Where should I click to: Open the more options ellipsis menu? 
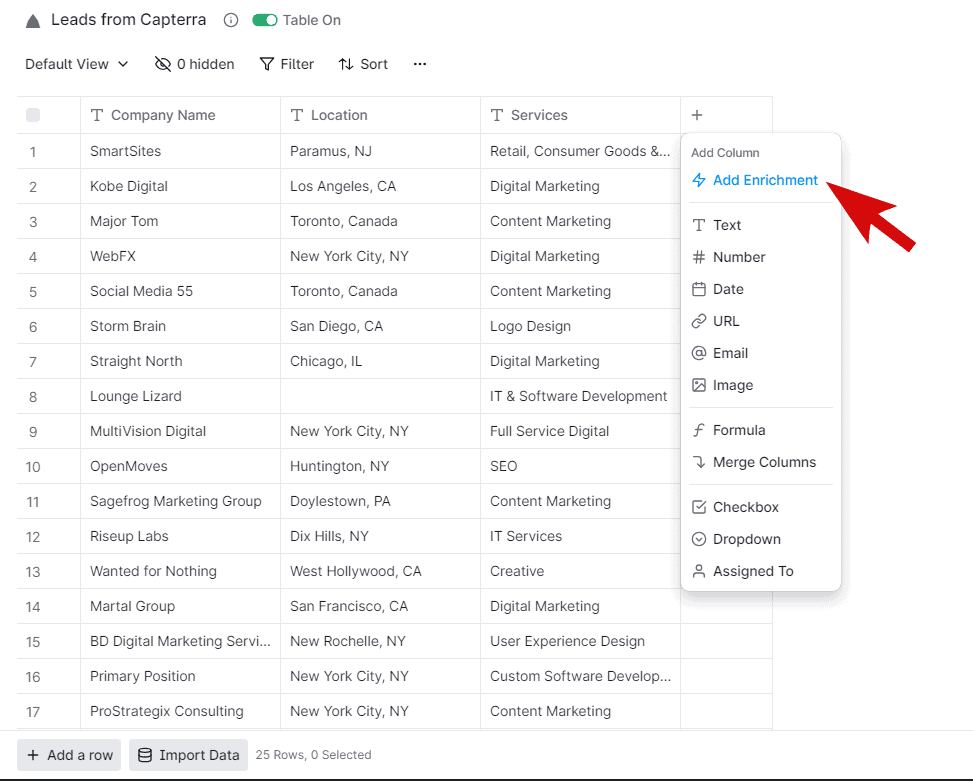(x=420, y=64)
